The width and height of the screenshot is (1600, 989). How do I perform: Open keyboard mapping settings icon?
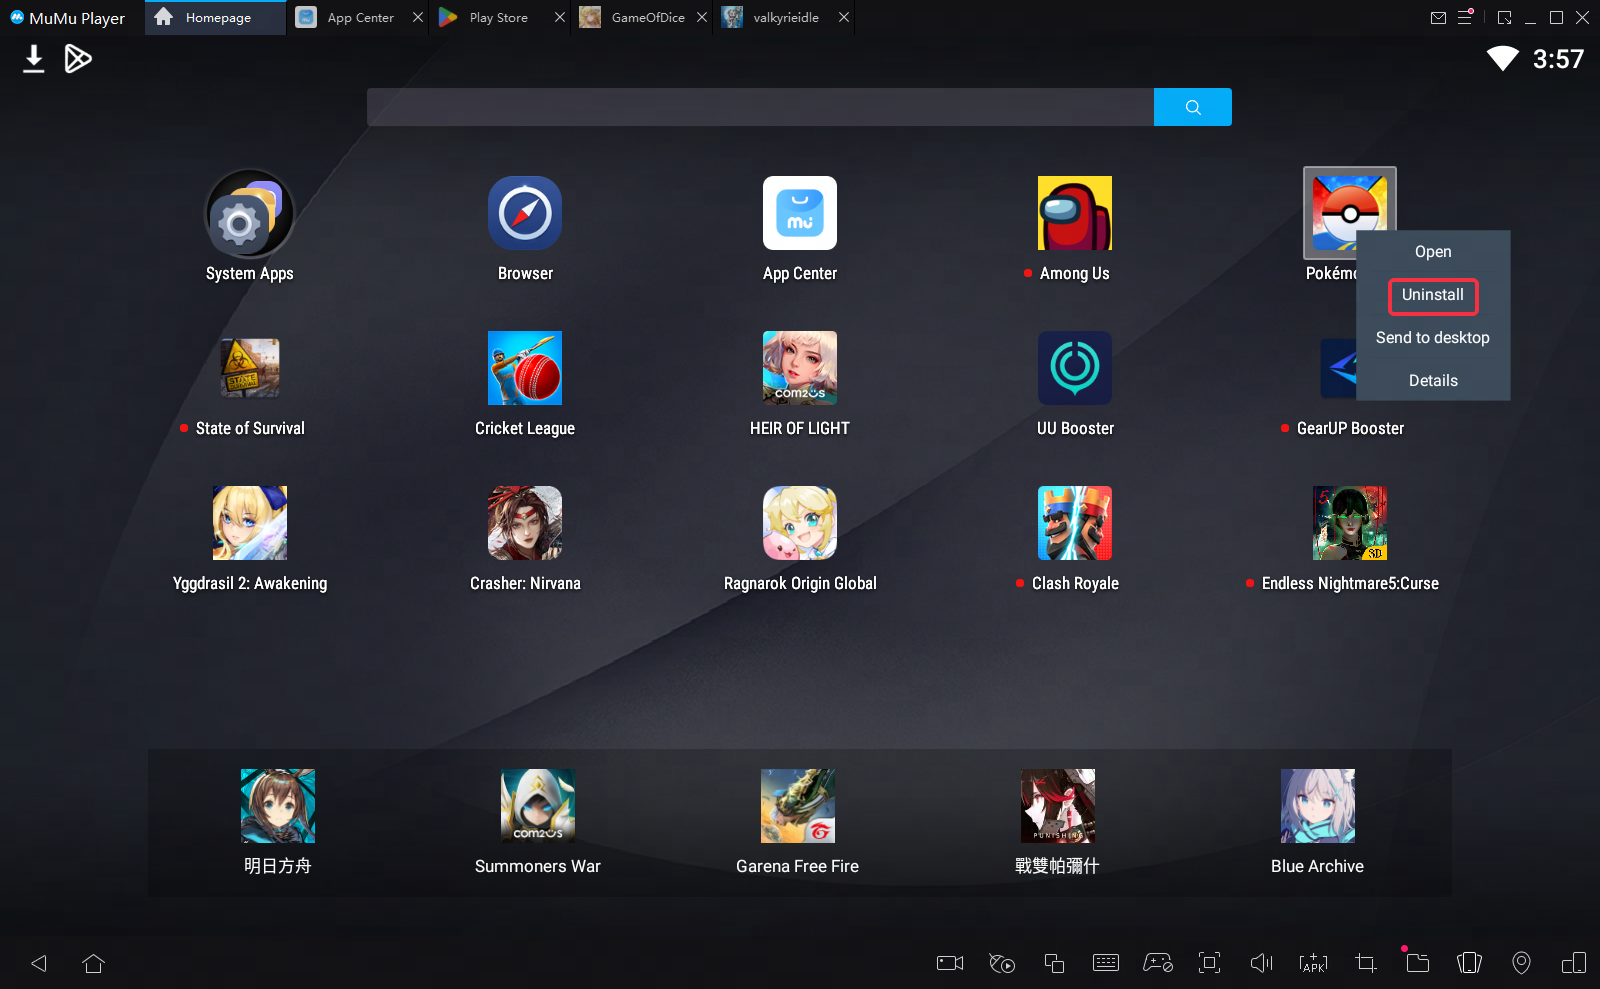click(x=1106, y=963)
